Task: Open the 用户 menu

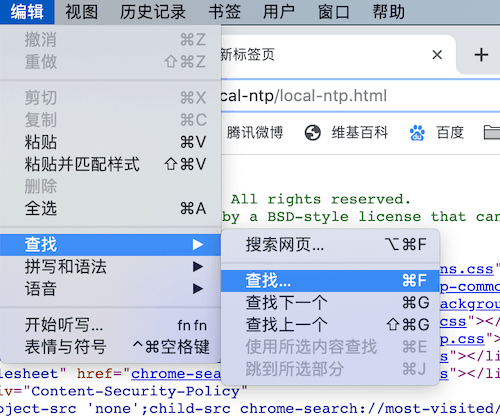Action: pyautogui.click(x=279, y=12)
